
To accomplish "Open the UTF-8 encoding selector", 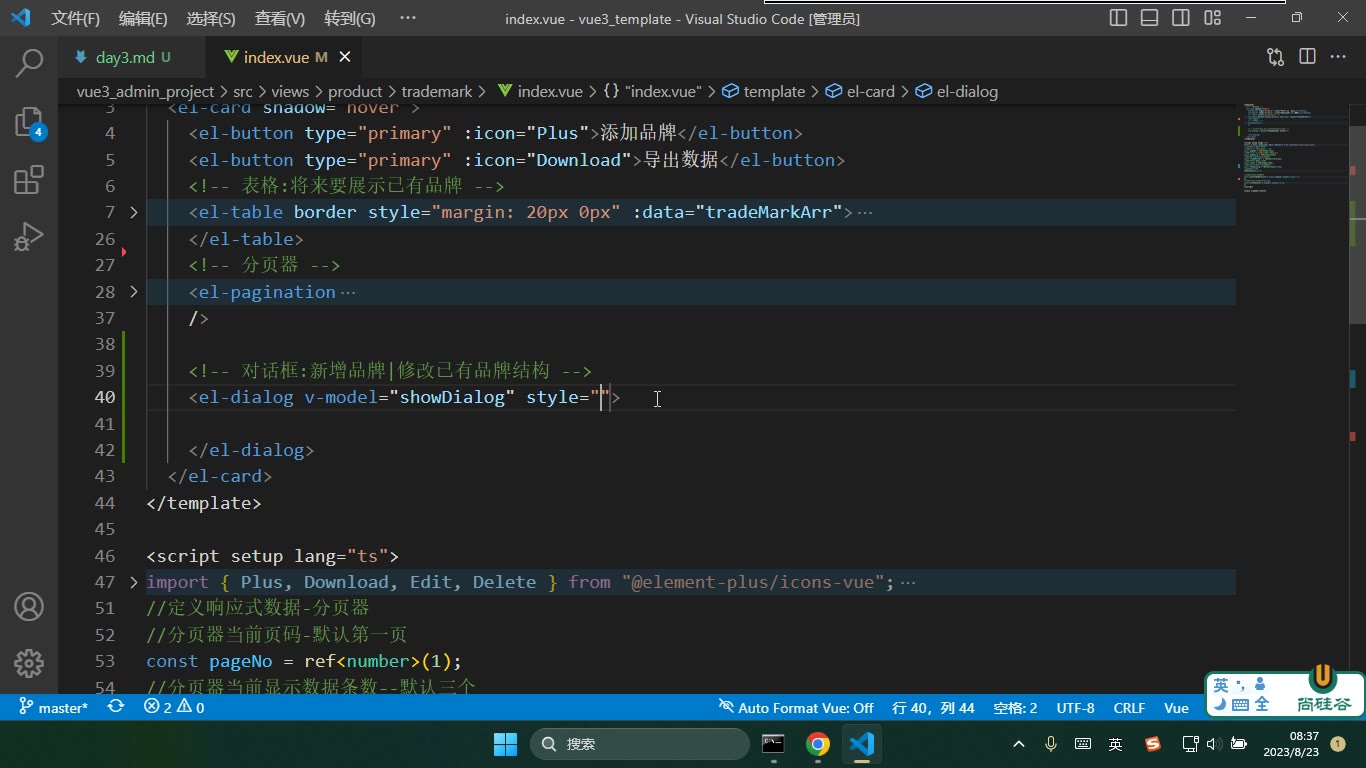I will 1076,707.
